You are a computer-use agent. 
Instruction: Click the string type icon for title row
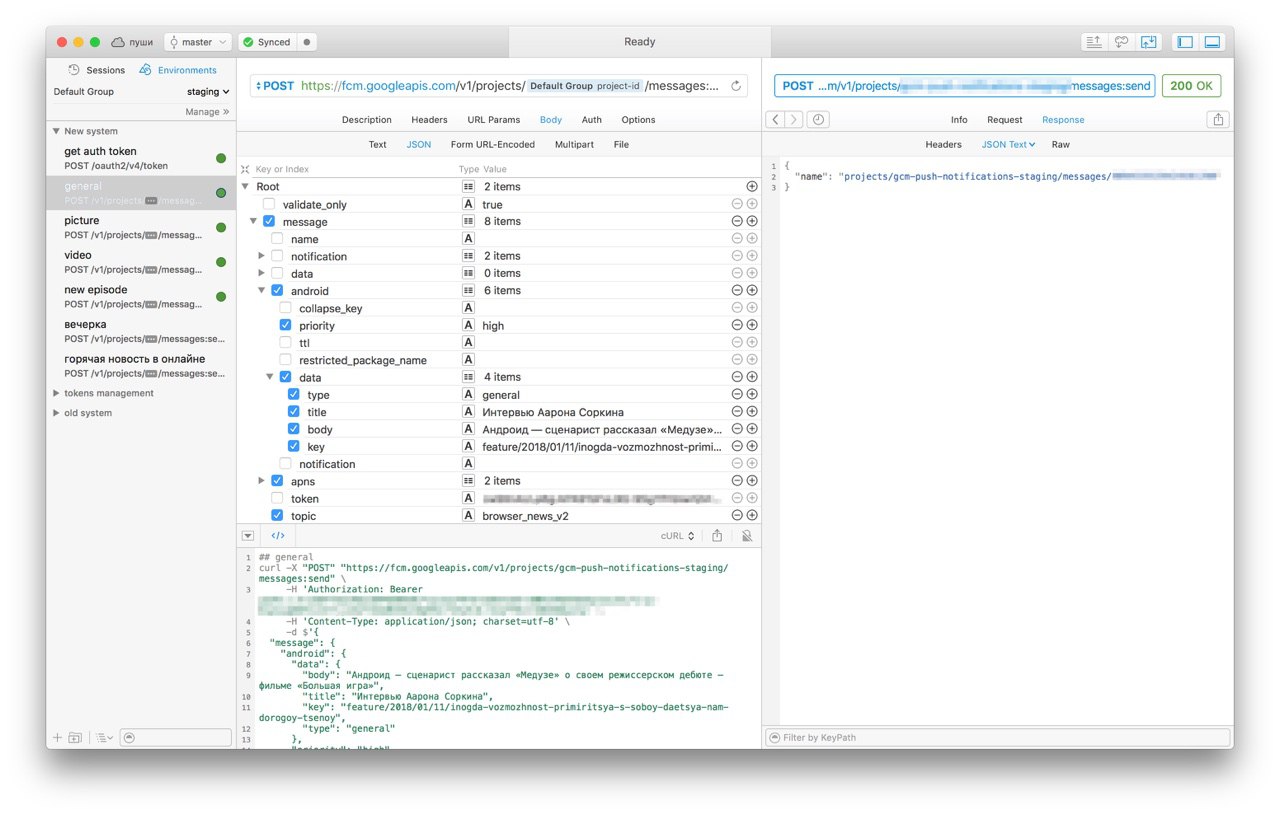467,412
